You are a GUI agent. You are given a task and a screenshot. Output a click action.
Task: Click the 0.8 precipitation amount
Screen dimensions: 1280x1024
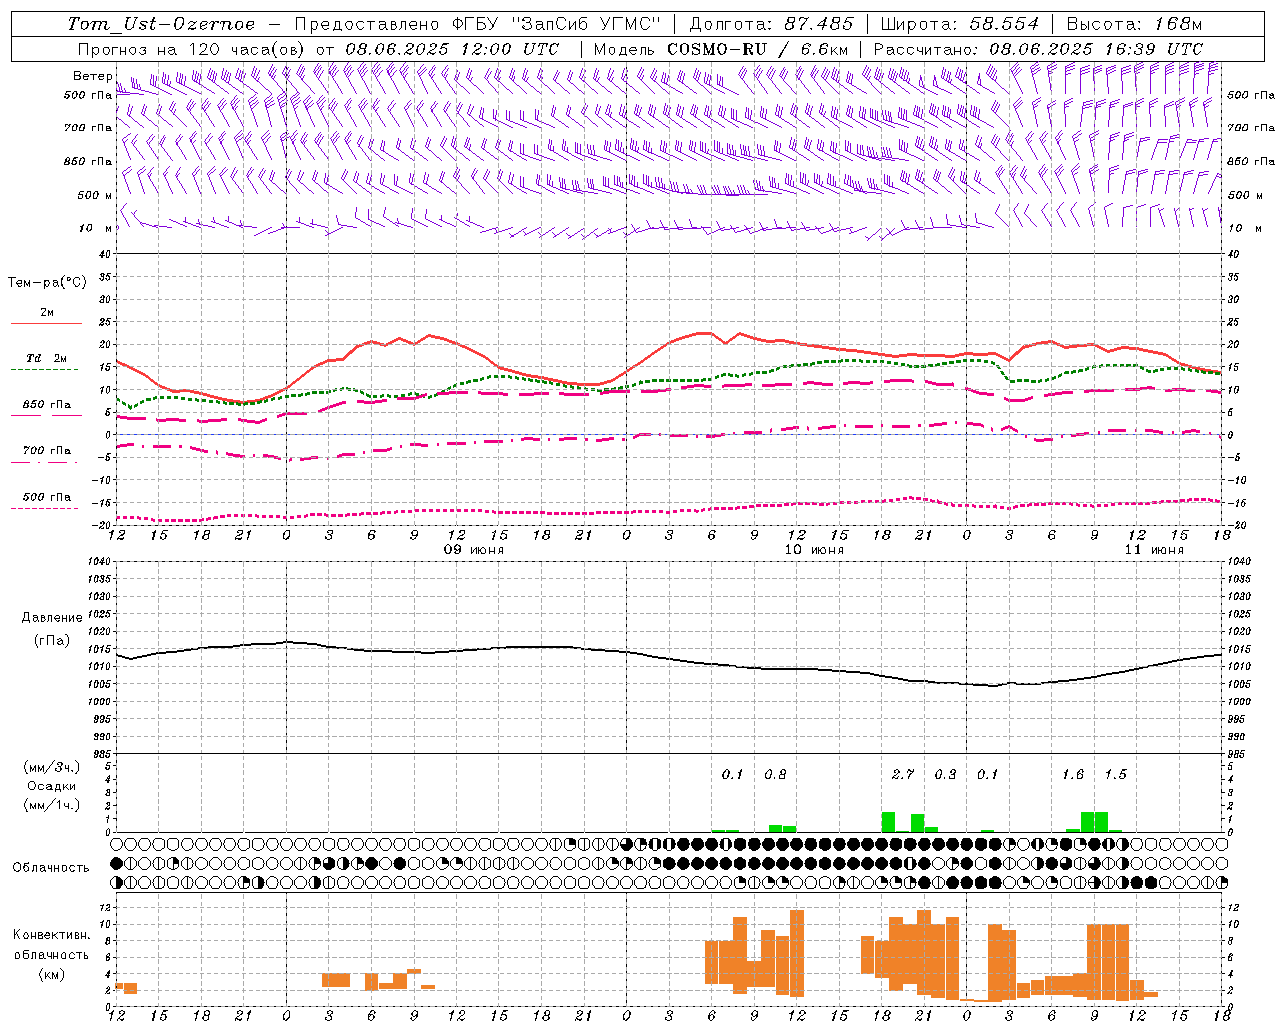tap(775, 774)
